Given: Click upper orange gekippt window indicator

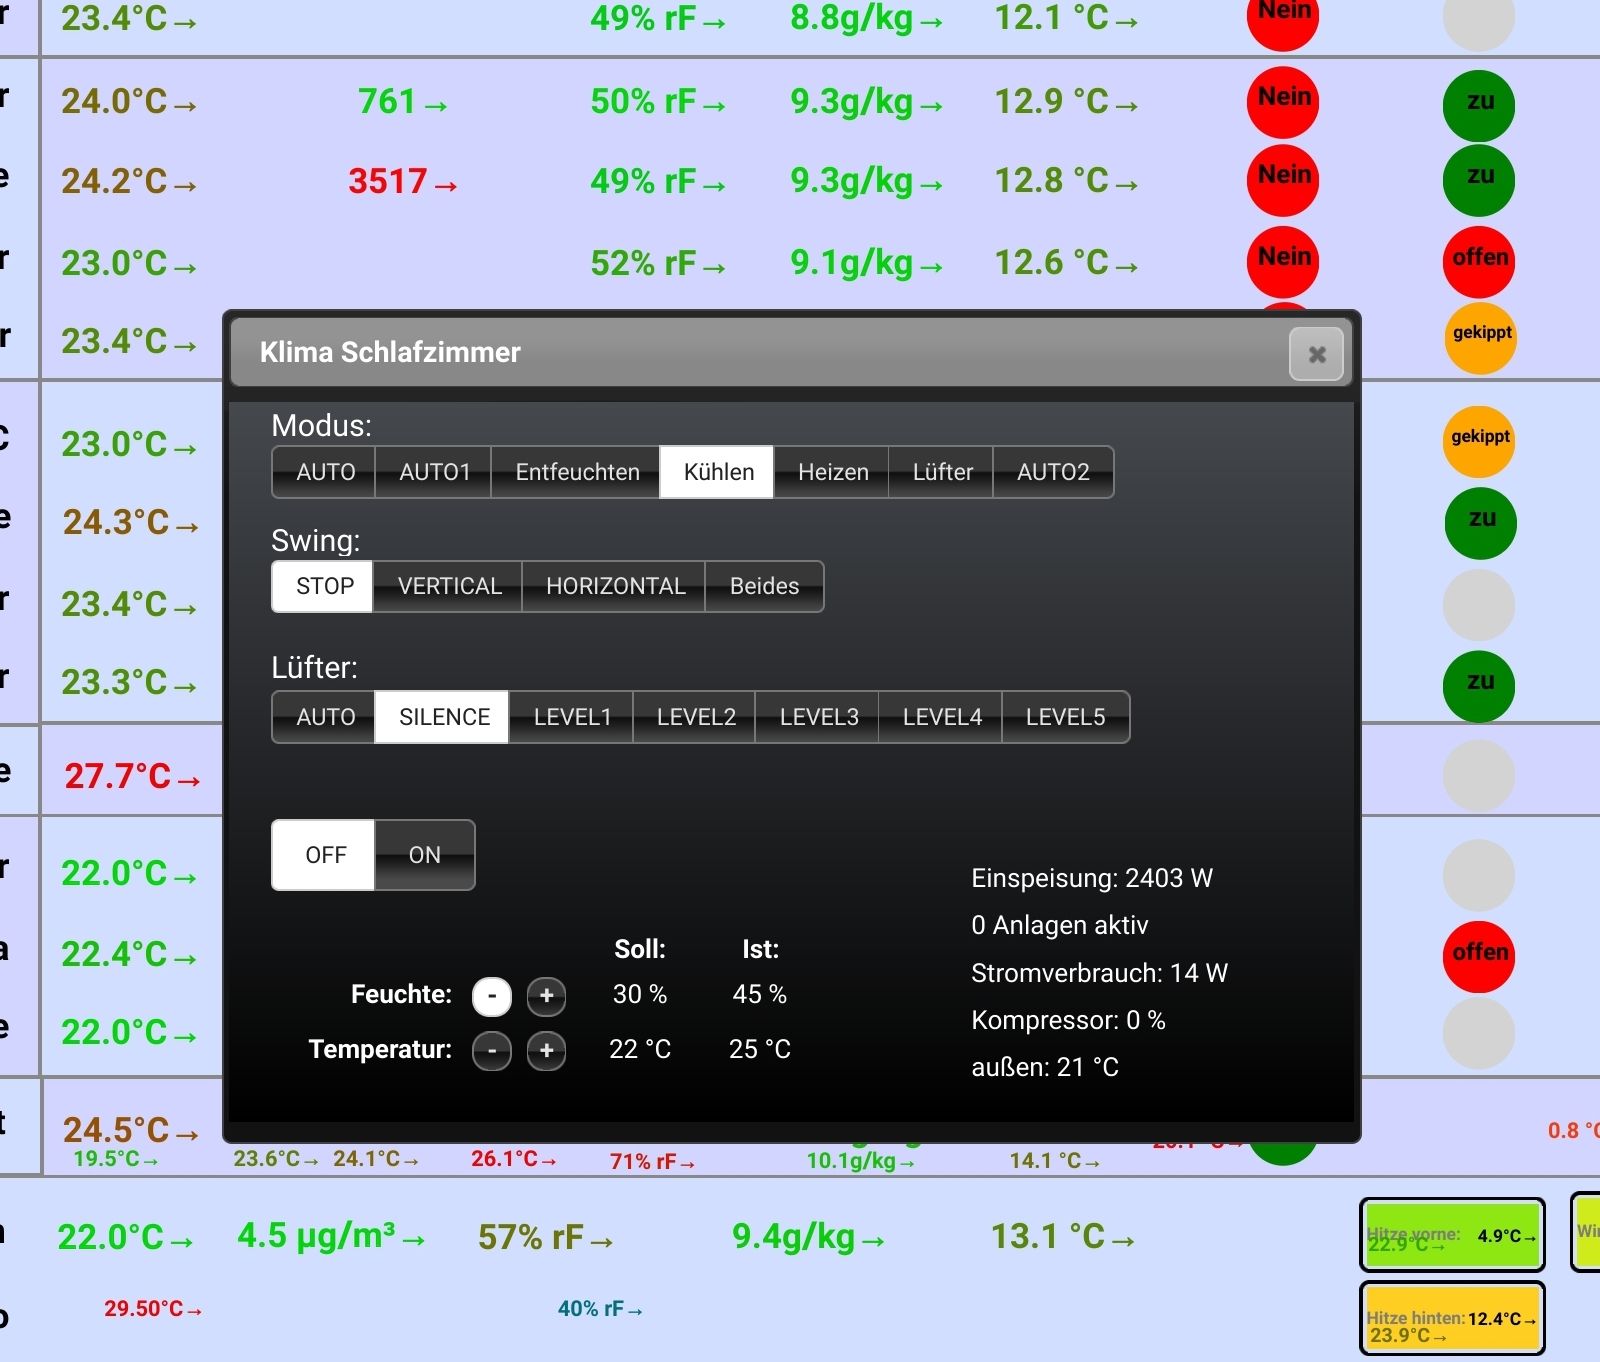Looking at the screenshot, I should pos(1481,337).
